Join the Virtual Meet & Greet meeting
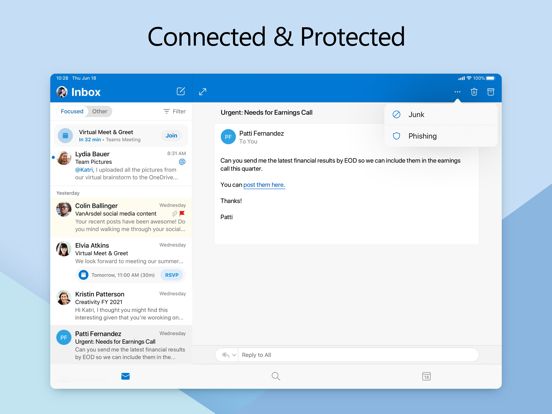 tap(171, 136)
